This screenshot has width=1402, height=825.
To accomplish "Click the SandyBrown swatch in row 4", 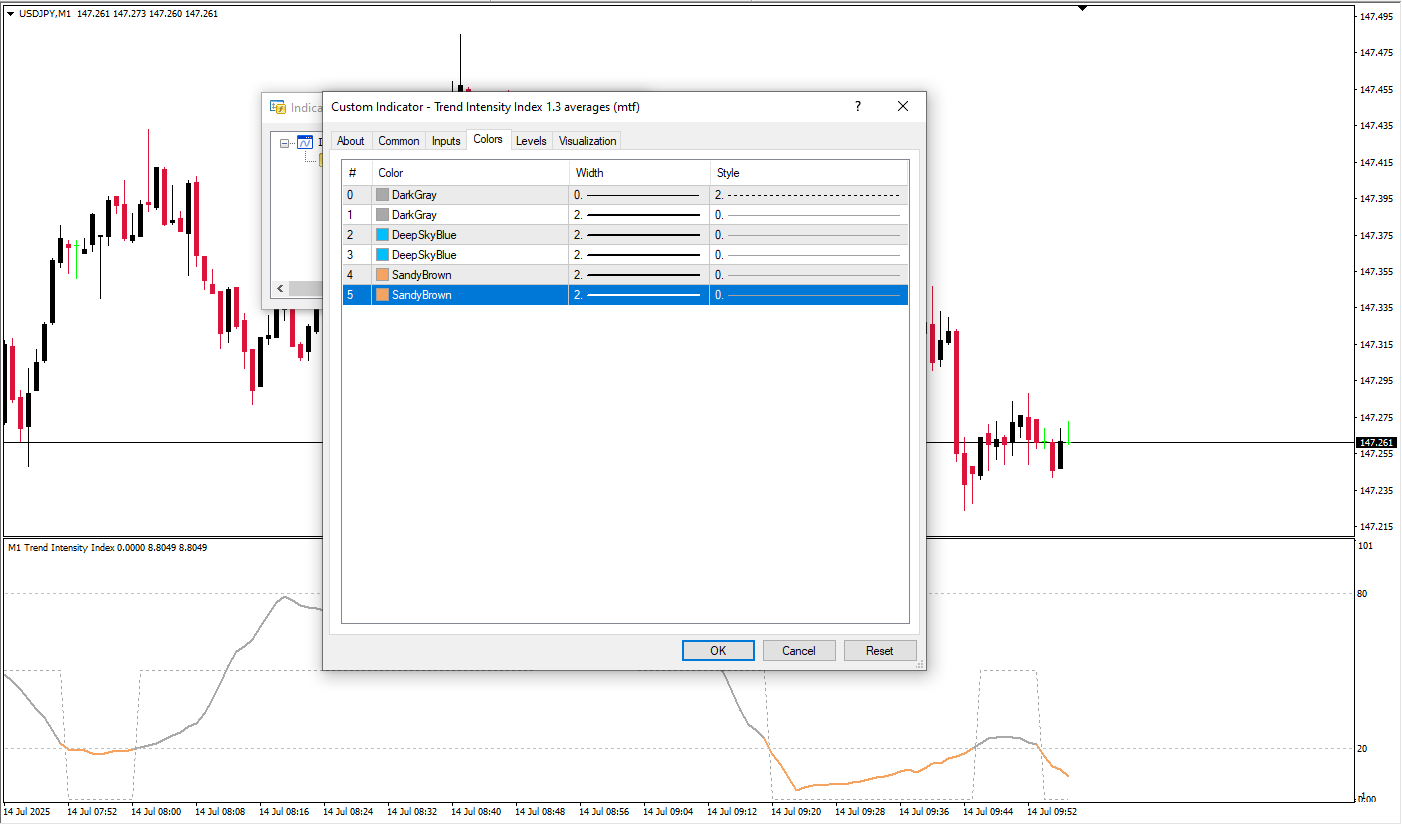I will point(383,275).
